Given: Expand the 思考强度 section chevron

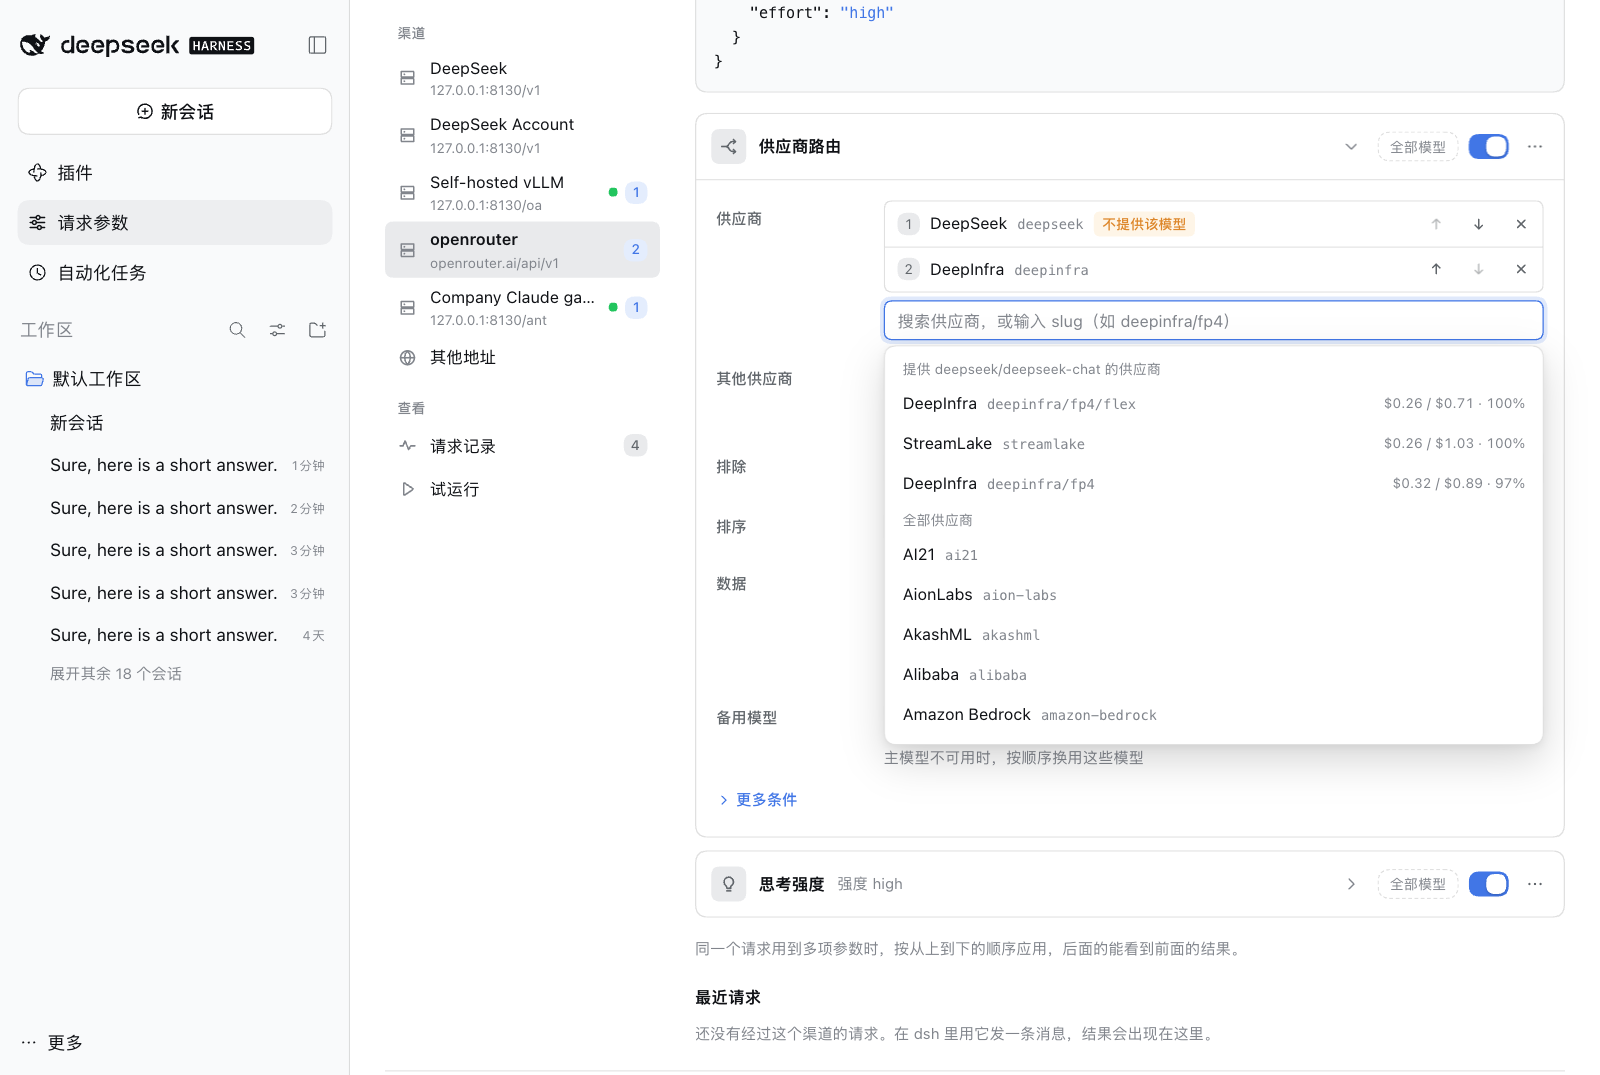Looking at the screenshot, I should tap(1351, 884).
